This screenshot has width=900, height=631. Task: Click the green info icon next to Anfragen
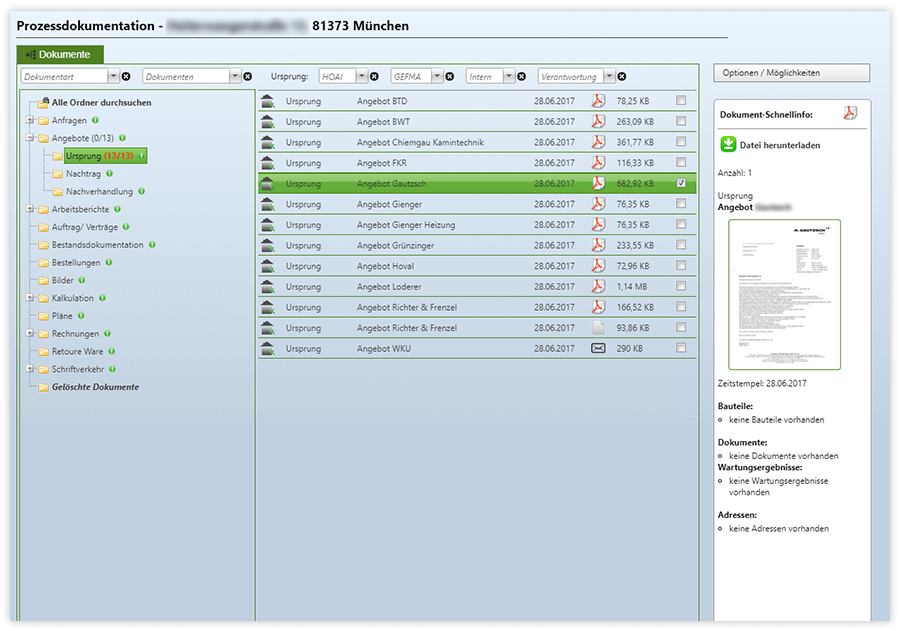(94, 120)
